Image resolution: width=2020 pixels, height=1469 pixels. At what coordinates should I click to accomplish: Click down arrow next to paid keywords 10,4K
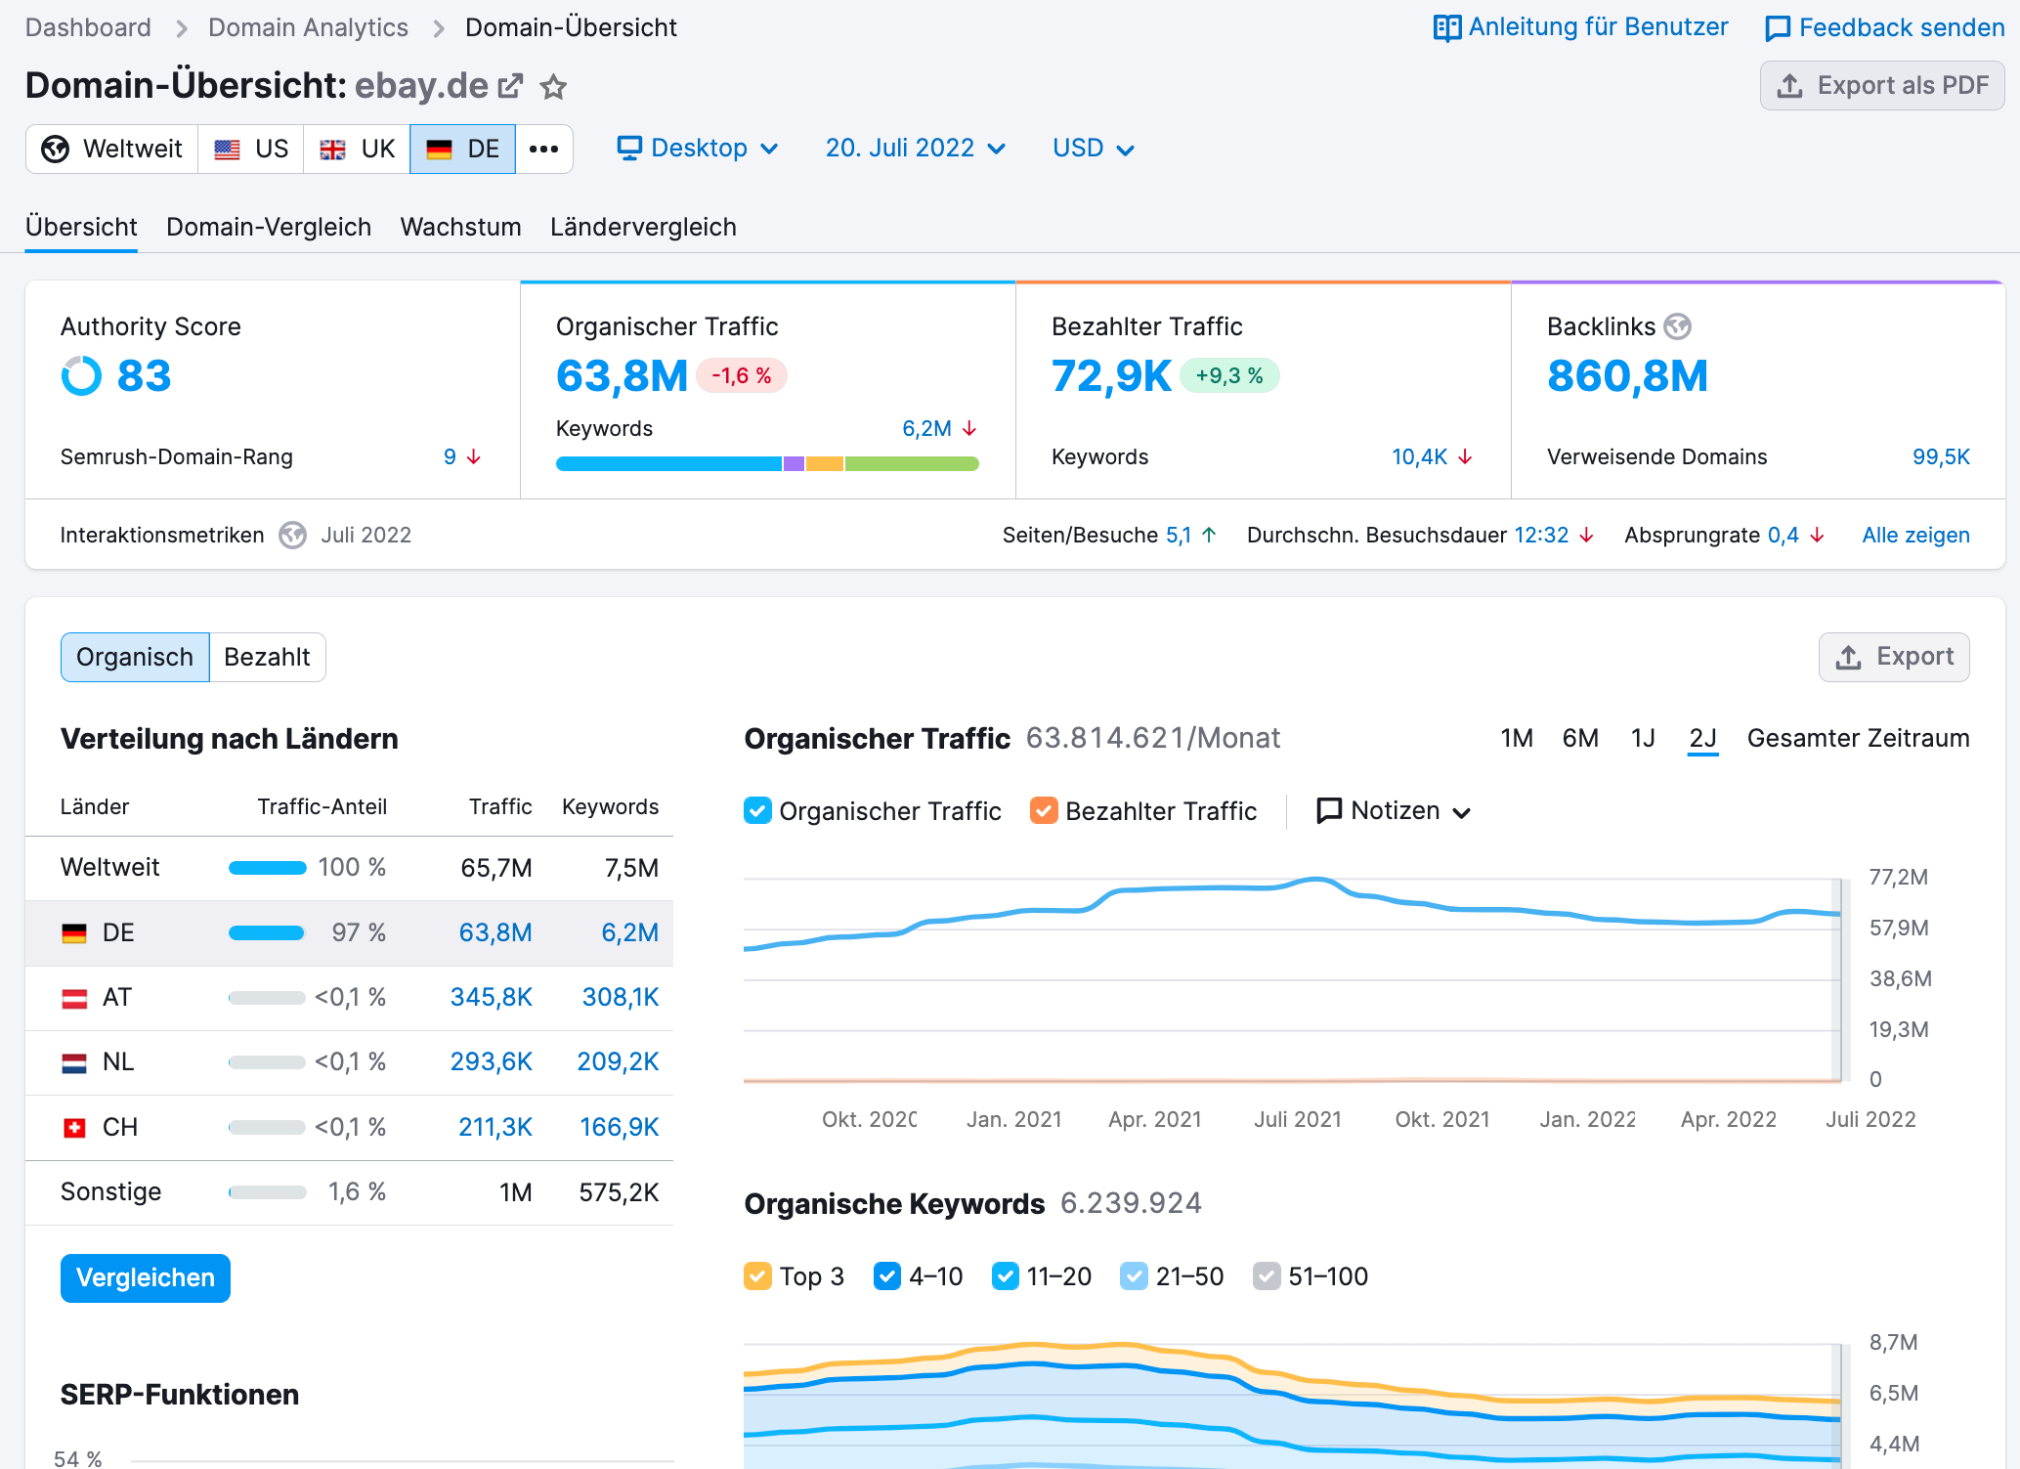coord(1465,457)
